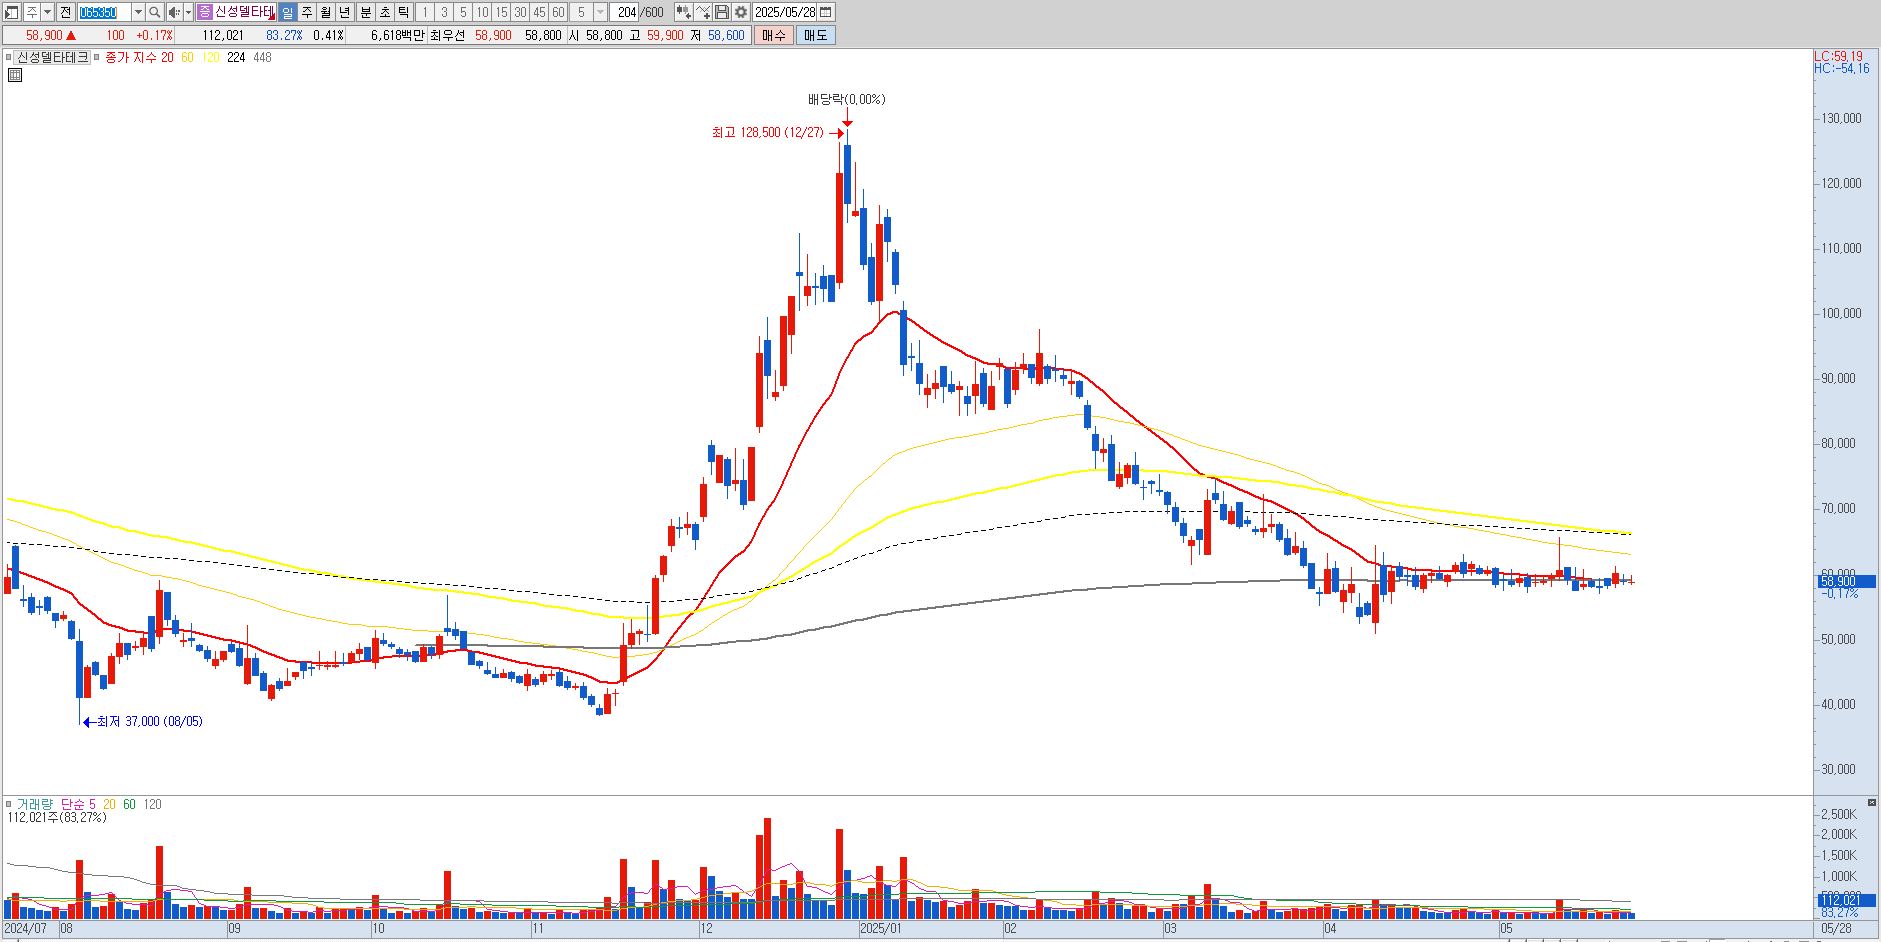Click the 매도 sell button
The image size is (1881, 942).
tap(816, 35)
